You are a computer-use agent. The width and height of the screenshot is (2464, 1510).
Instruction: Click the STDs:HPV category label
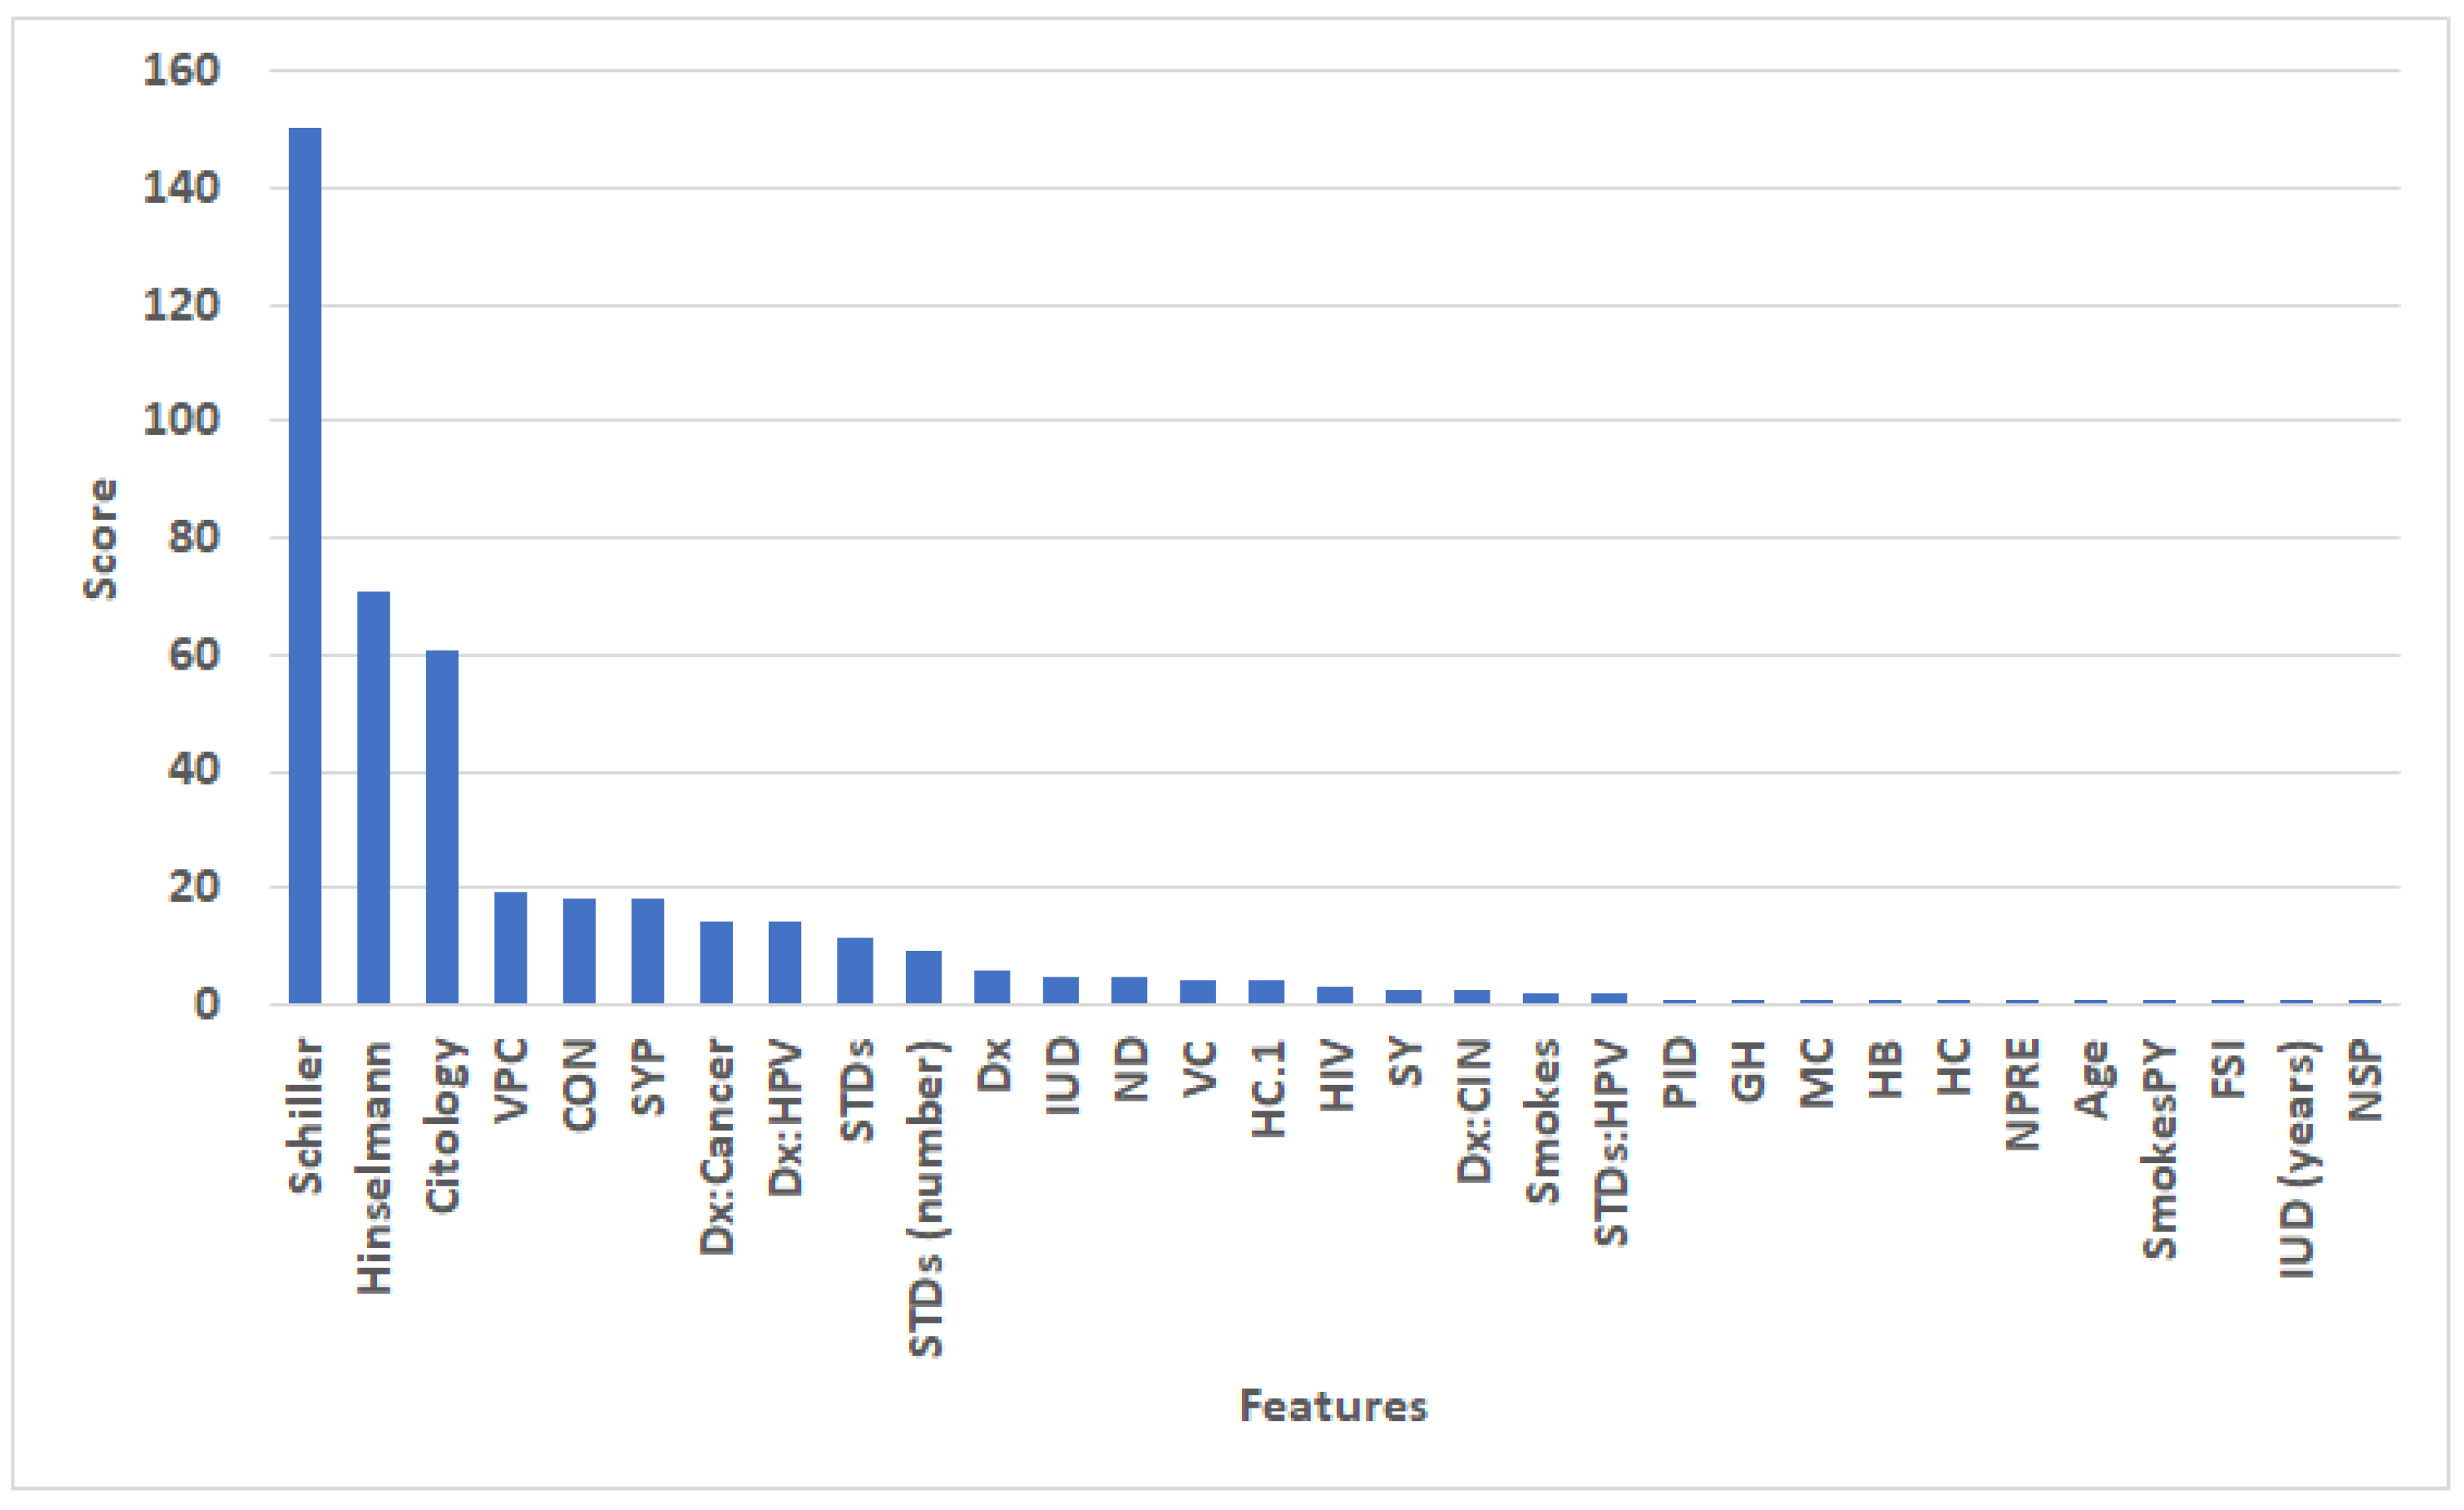1611,1142
